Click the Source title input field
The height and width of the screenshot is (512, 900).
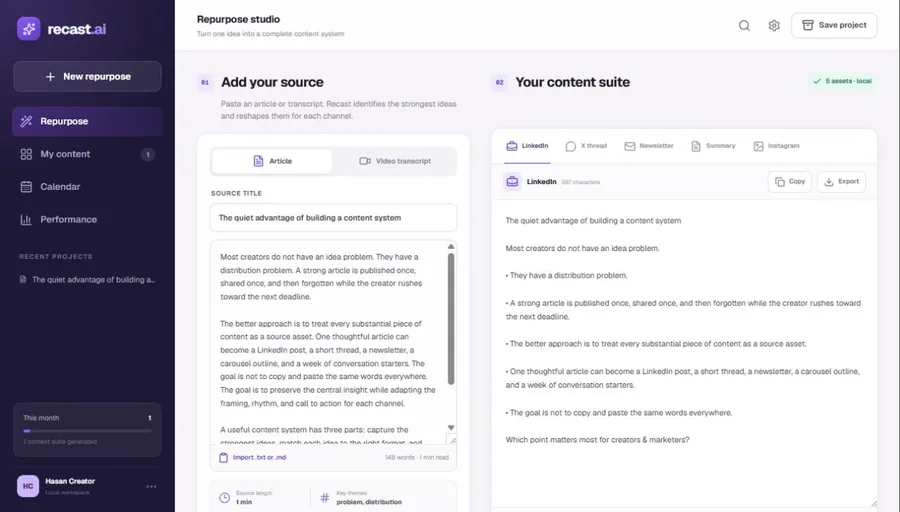333,218
